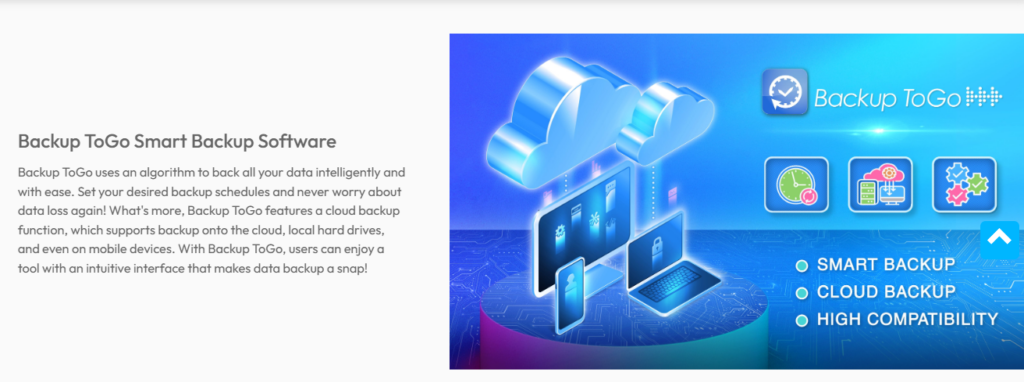Click the line "tool with an intuitive interface"

193,268
